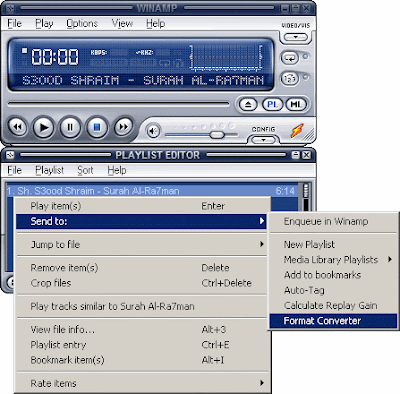The image size is (400, 394).
Task: Close the Winamp main window
Action: (306, 8)
